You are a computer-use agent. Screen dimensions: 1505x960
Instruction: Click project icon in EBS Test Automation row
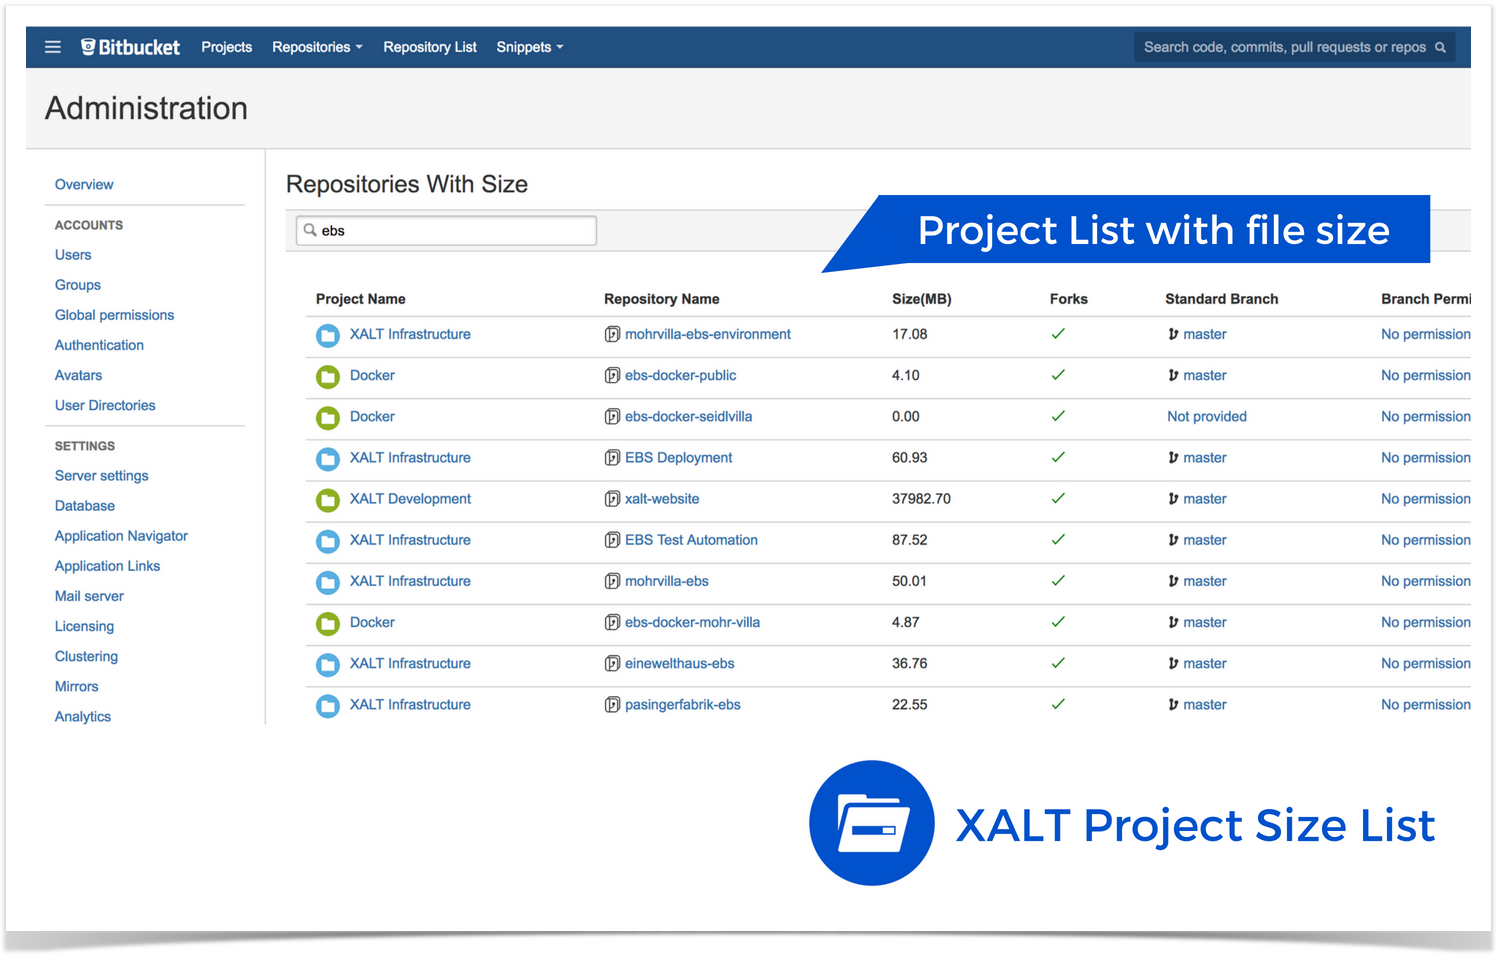[x=328, y=540]
